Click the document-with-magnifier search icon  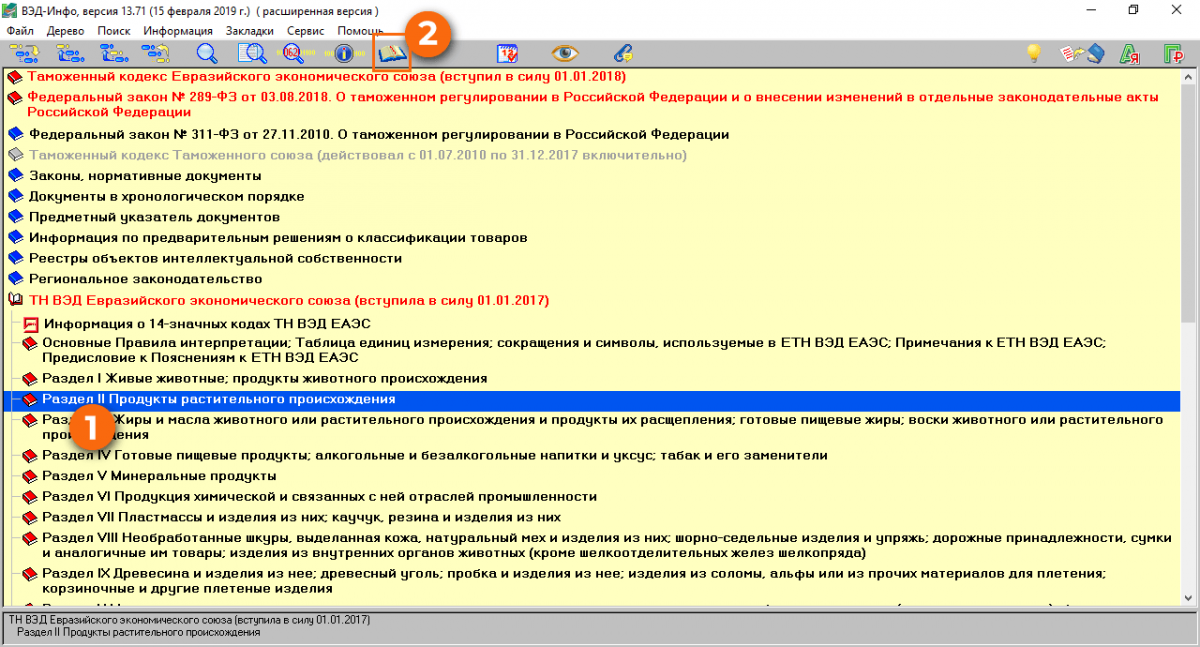pos(252,54)
